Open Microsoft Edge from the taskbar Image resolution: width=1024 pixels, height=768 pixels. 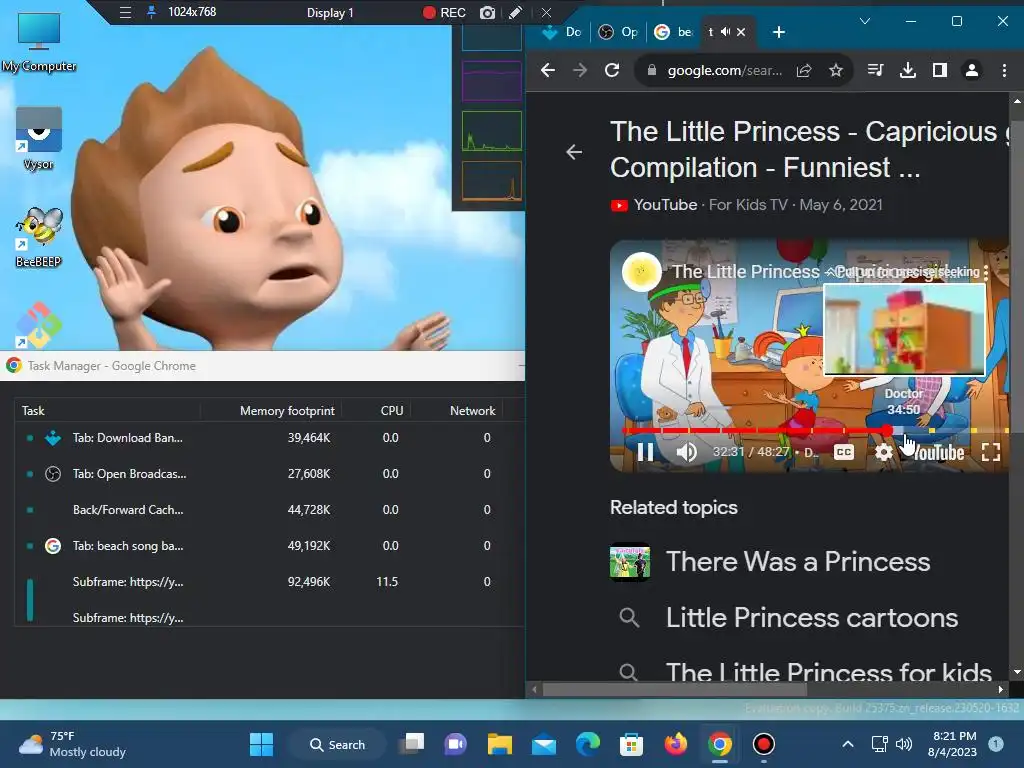(588, 744)
